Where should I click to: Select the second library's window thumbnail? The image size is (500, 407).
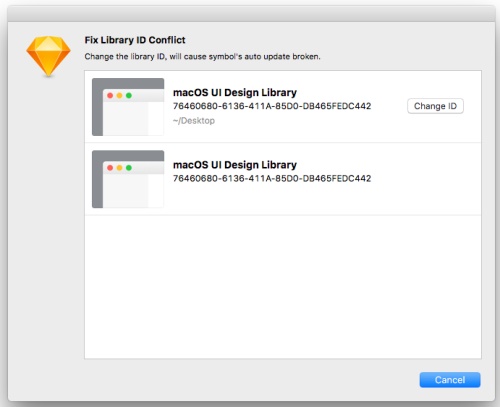coord(128,179)
